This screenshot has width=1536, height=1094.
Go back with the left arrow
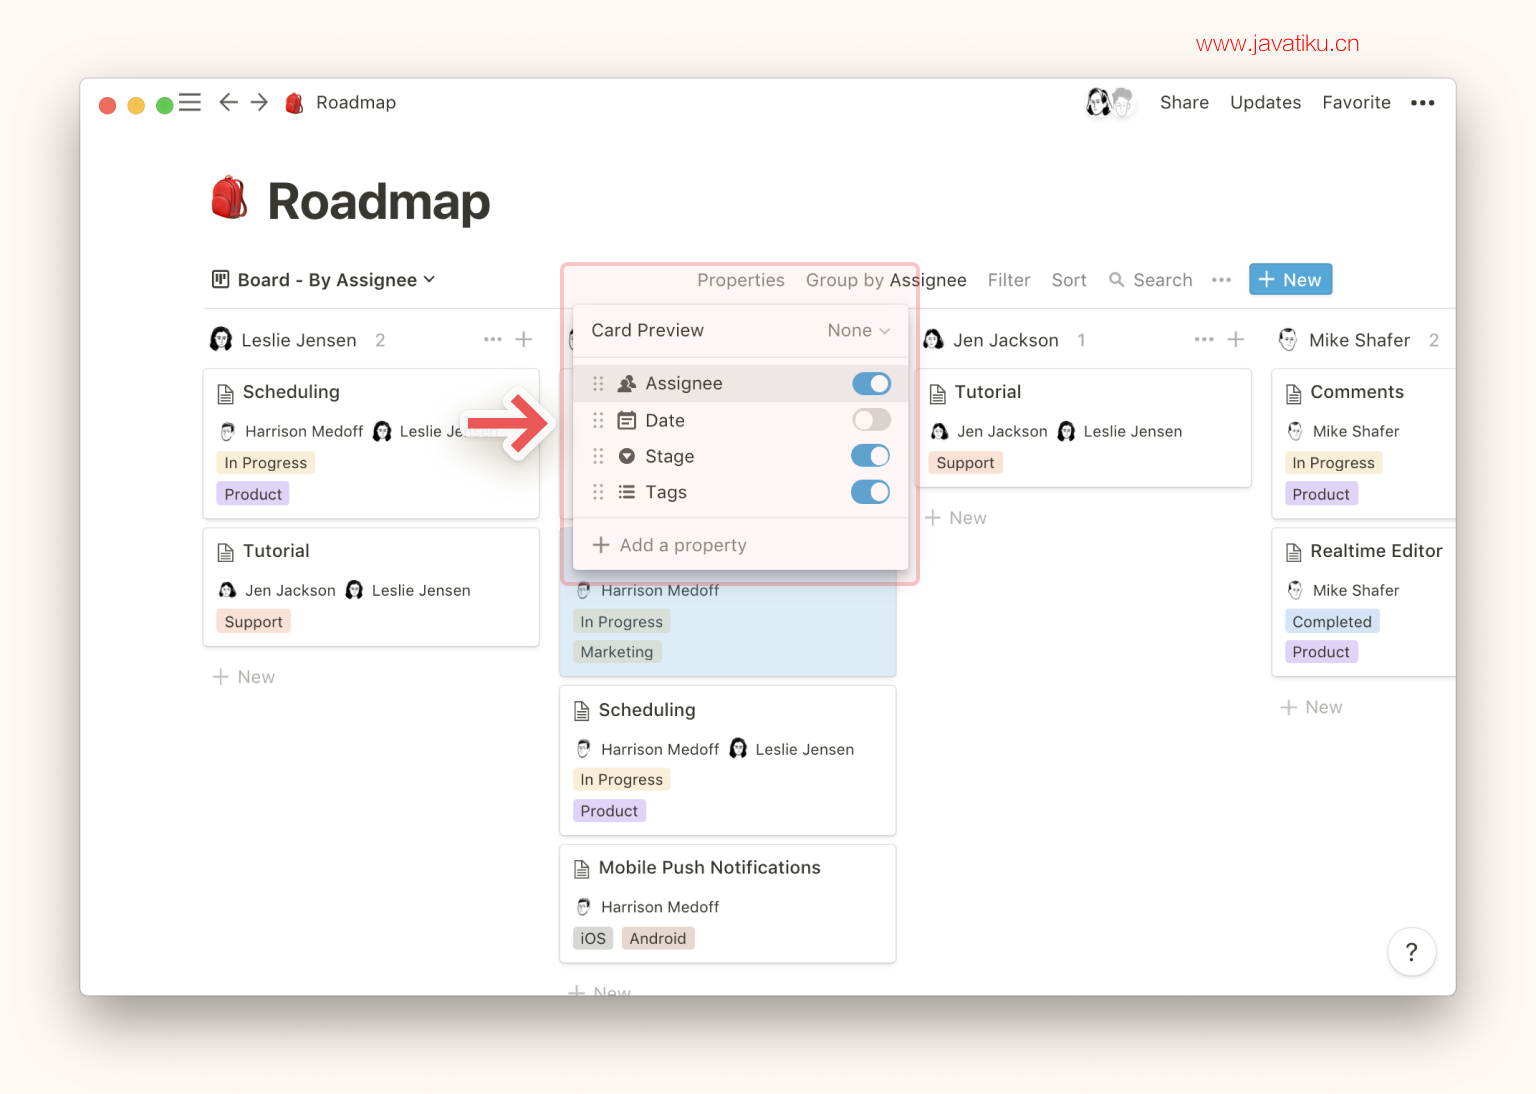click(228, 102)
